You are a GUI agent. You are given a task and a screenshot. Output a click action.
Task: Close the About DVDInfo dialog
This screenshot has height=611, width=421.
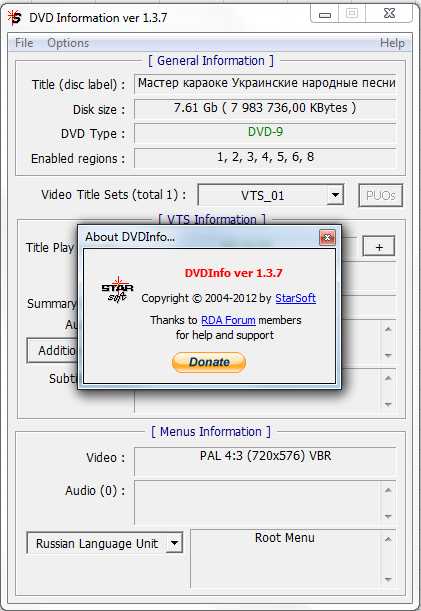(x=327, y=237)
